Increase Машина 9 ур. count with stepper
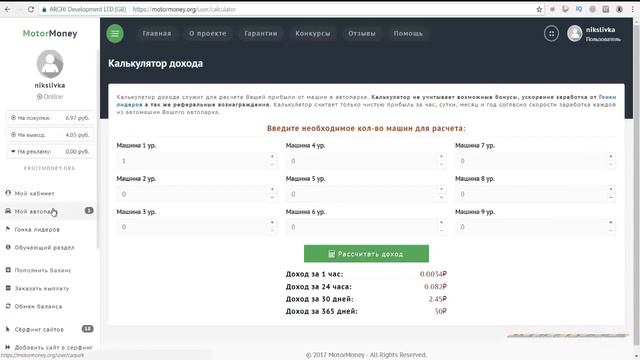The image size is (640, 360). [611, 223]
